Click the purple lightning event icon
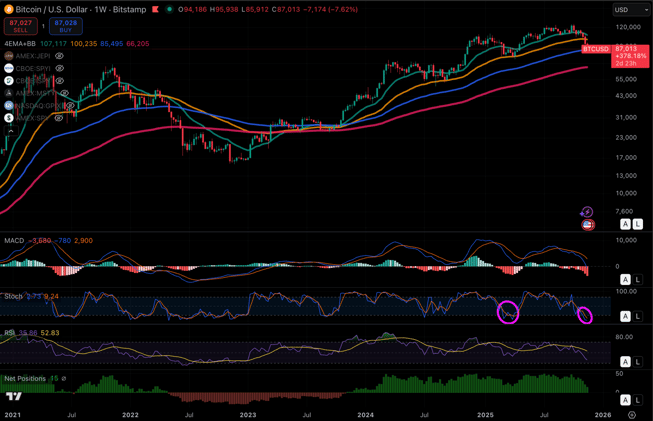Screen dimensions: 653x421 tap(587, 212)
